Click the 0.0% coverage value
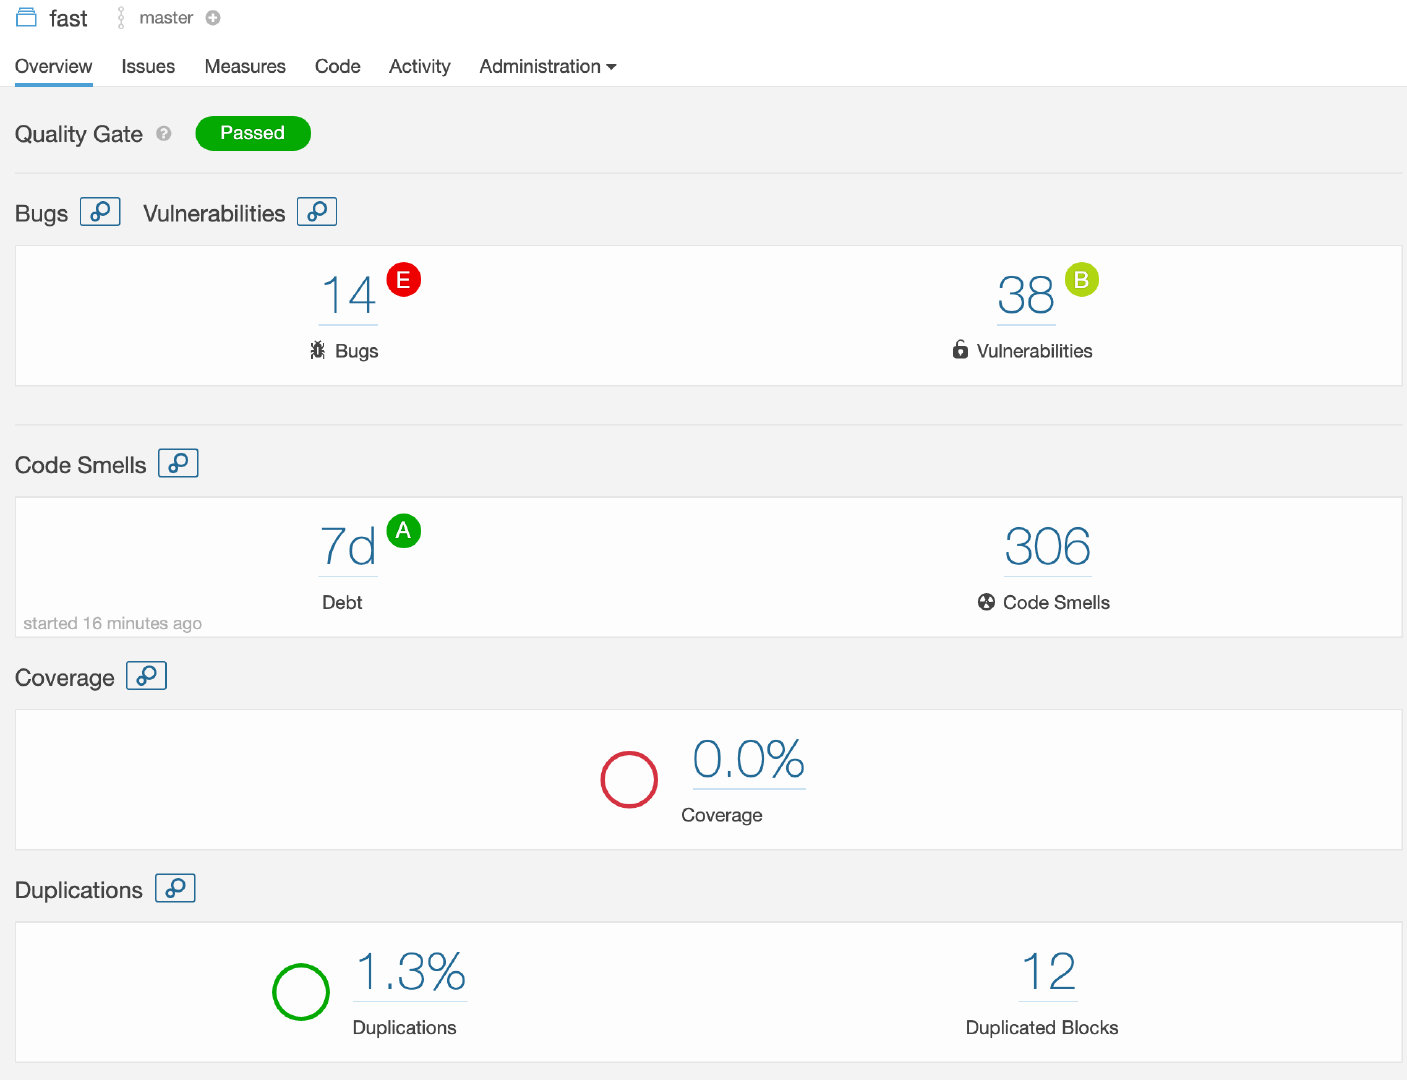Screen dimensions: 1407x1080 click(749, 760)
